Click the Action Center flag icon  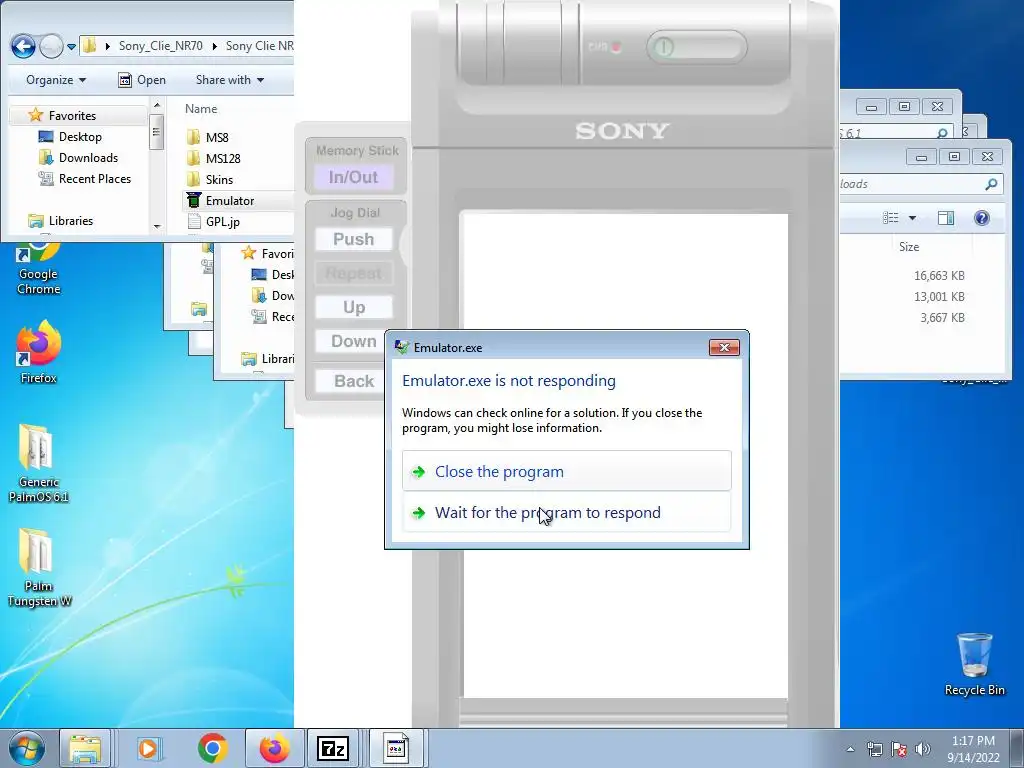(899, 749)
